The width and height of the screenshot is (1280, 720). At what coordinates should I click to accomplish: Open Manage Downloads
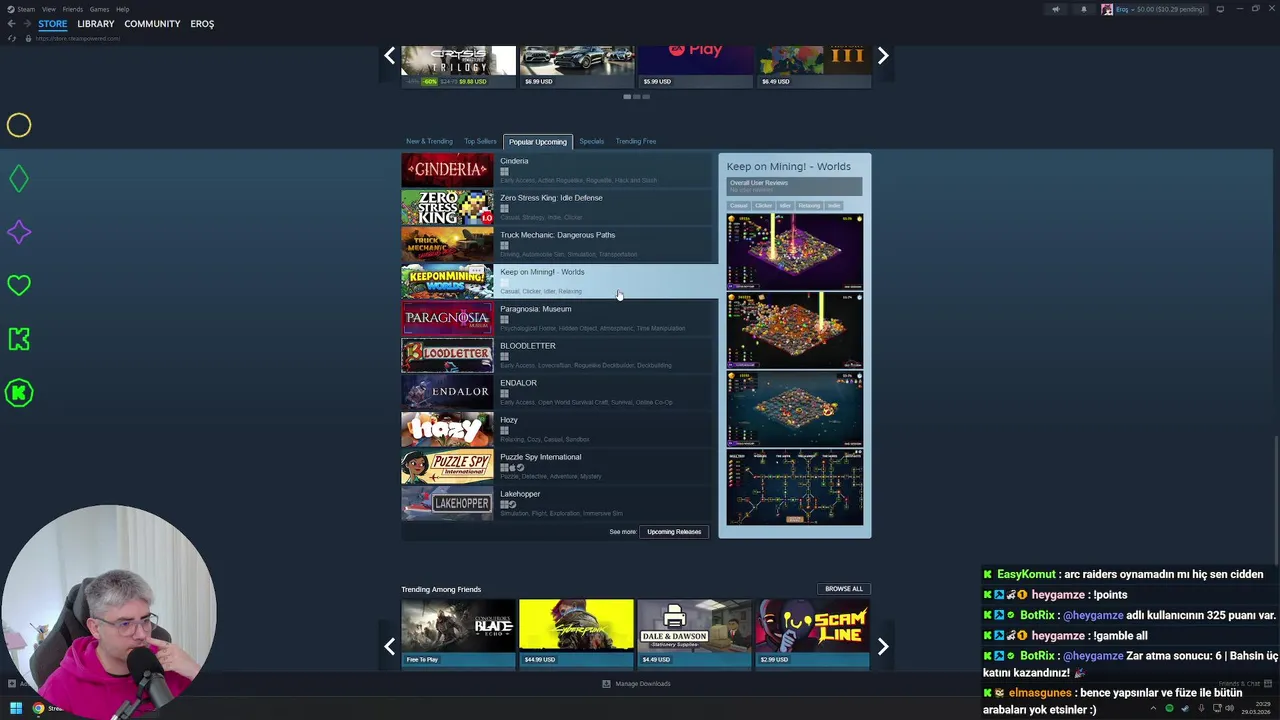click(643, 684)
